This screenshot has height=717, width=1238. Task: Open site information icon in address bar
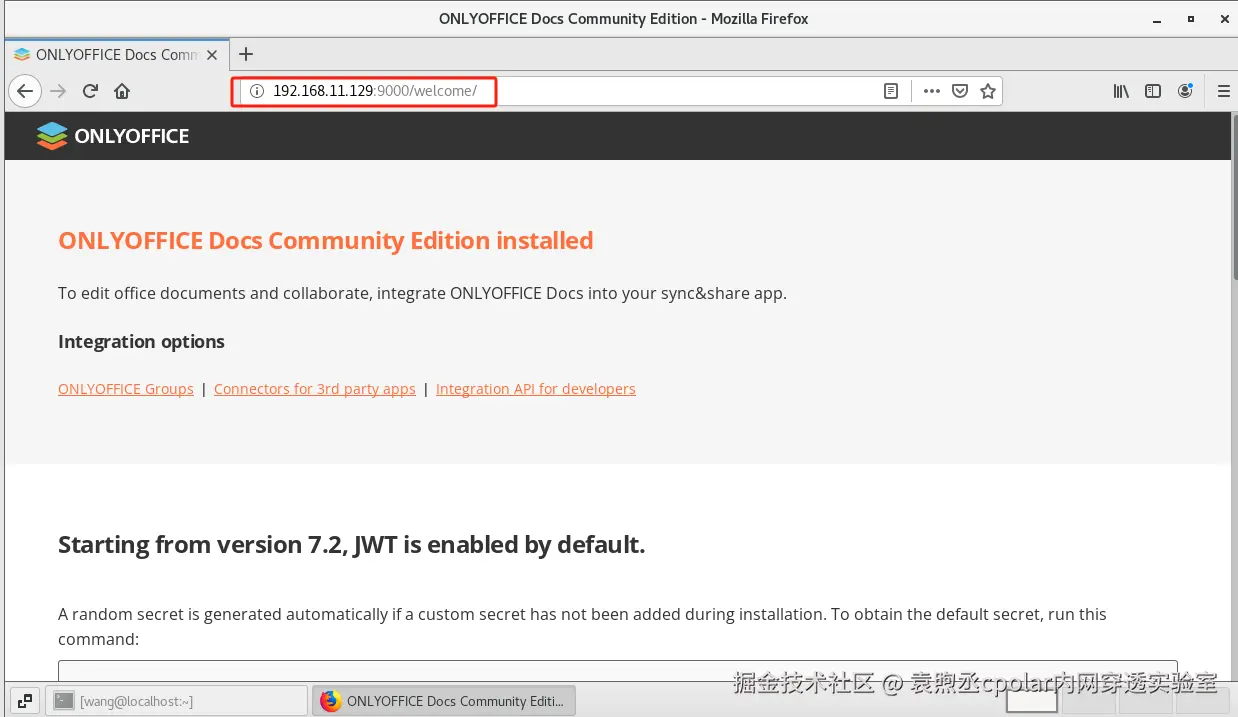256,91
